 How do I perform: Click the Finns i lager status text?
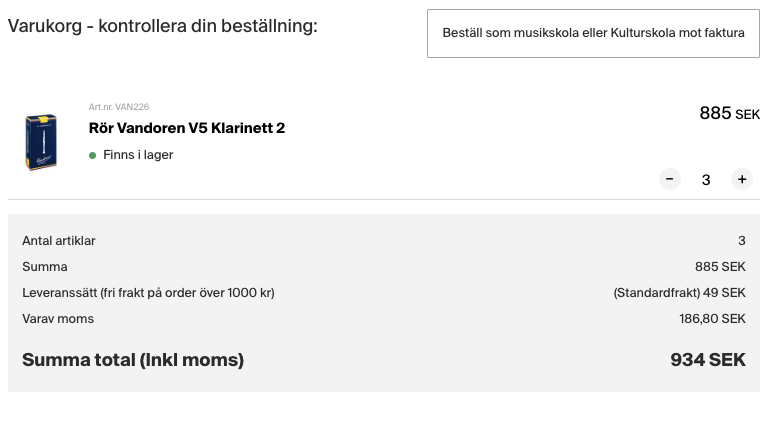click(138, 155)
